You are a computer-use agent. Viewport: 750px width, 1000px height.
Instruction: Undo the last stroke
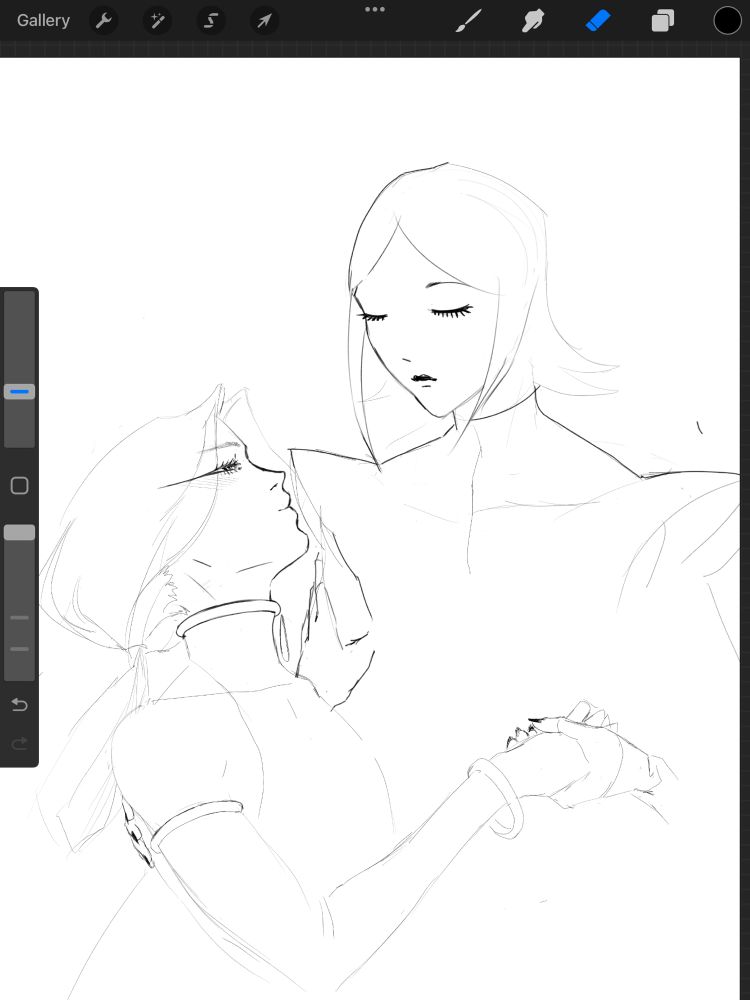tap(19, 704)
